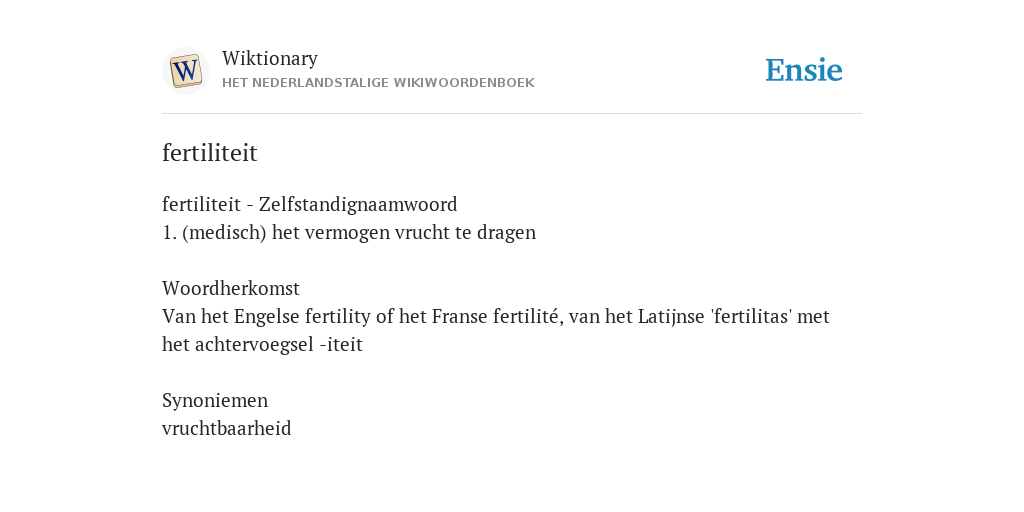1024x512 pixels.
Task: Click the word 'Latijnse' in the etymology
Action: click(x=671, y=317)
